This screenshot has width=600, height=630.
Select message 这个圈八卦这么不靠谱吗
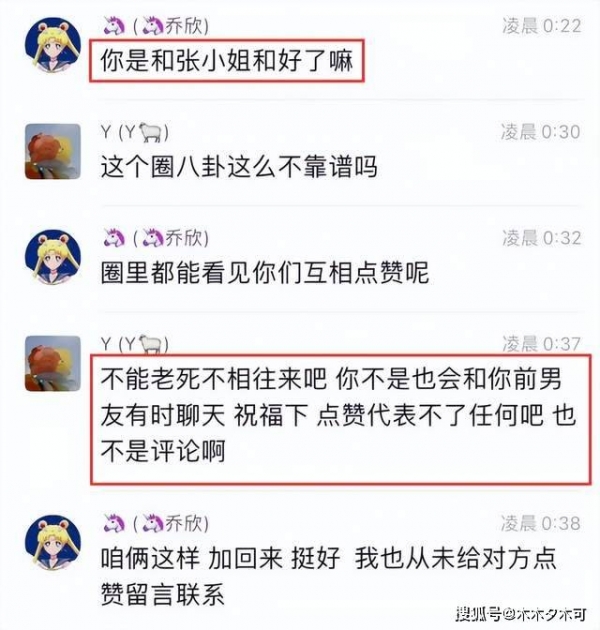[x=239, y=166]
